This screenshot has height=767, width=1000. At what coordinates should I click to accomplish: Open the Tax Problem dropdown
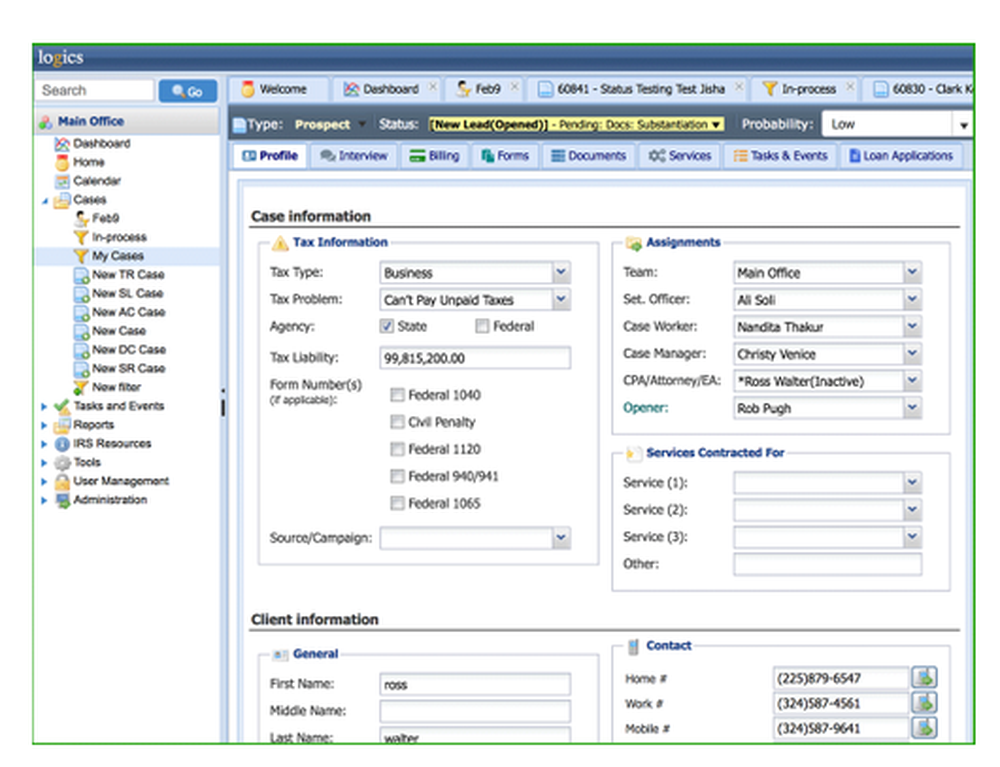561,299
